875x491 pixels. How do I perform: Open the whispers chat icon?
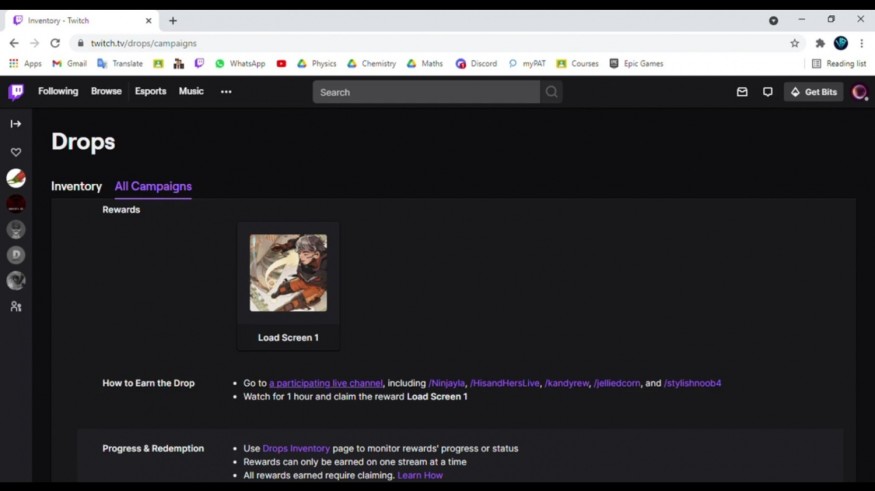pyautogui.click(x=768, y=92)
